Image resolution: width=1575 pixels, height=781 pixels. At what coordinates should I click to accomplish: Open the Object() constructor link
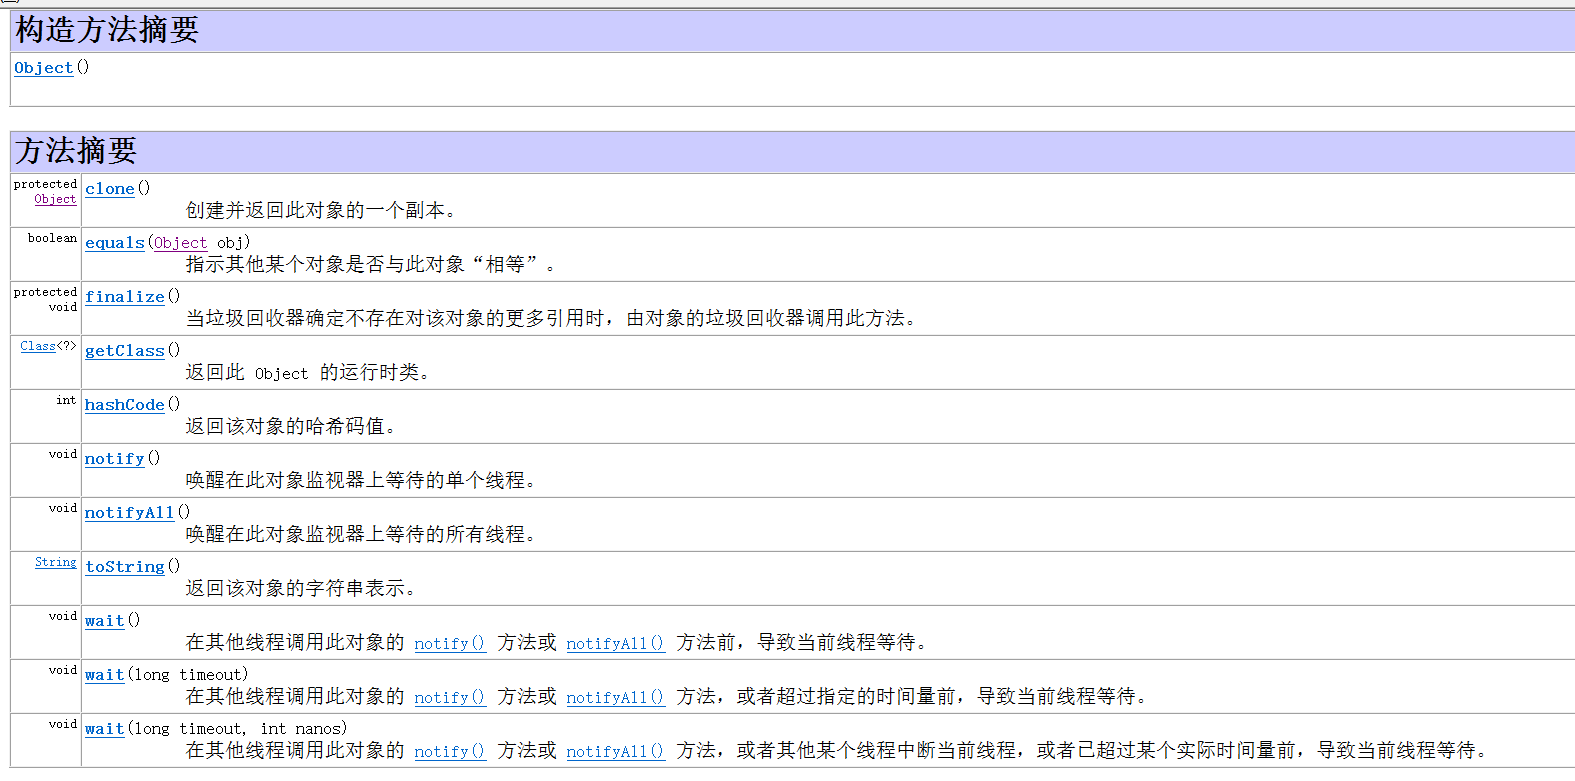click(x=43, y=68)
